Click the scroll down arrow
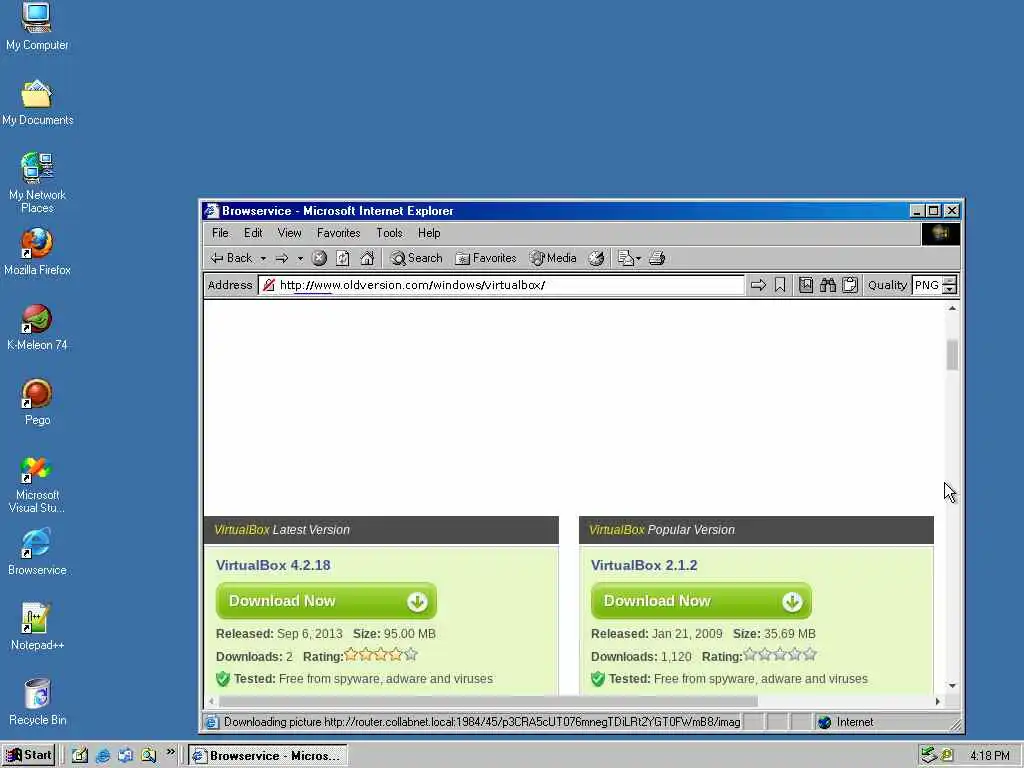 pos(952,686)
